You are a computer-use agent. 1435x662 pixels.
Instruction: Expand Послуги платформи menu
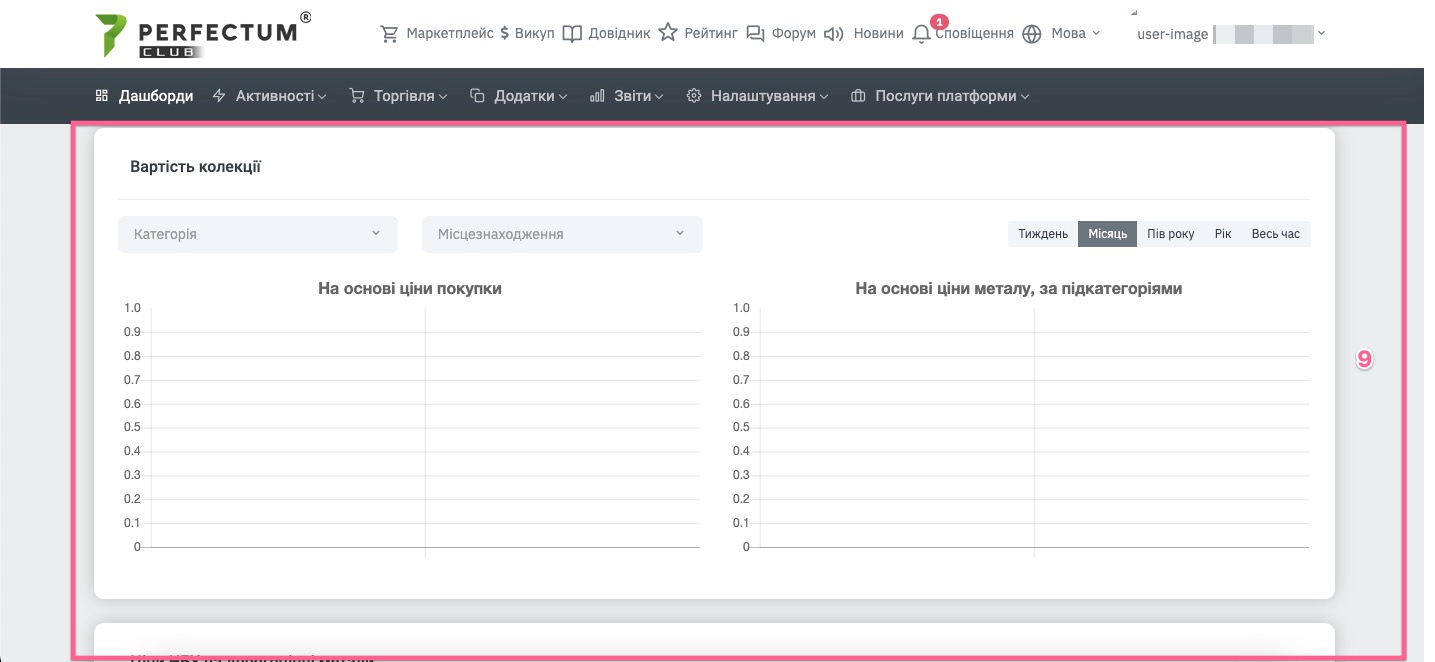pos(940,96)
